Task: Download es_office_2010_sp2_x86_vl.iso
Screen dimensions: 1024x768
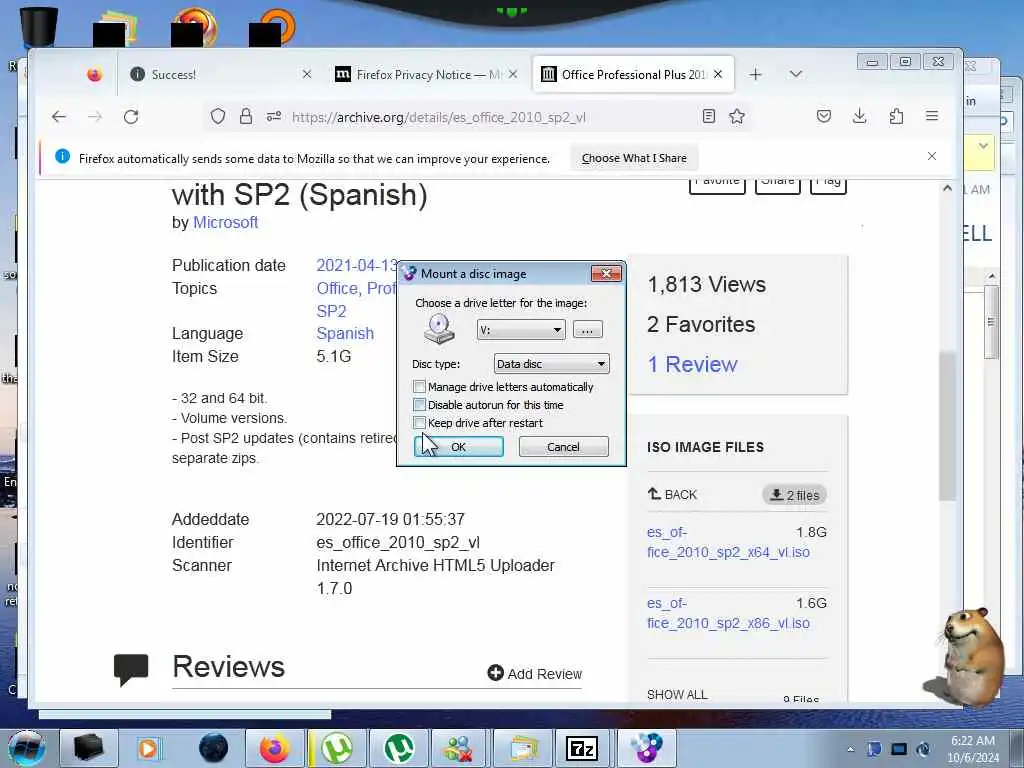Action: 728,613
